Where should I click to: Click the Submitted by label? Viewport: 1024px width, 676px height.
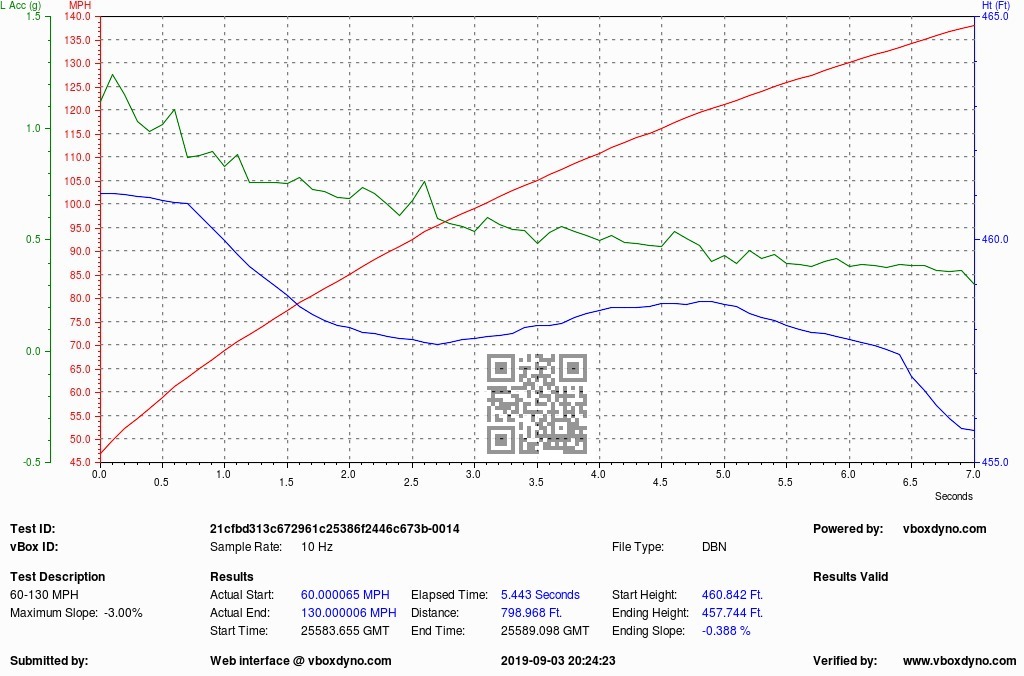49,661
